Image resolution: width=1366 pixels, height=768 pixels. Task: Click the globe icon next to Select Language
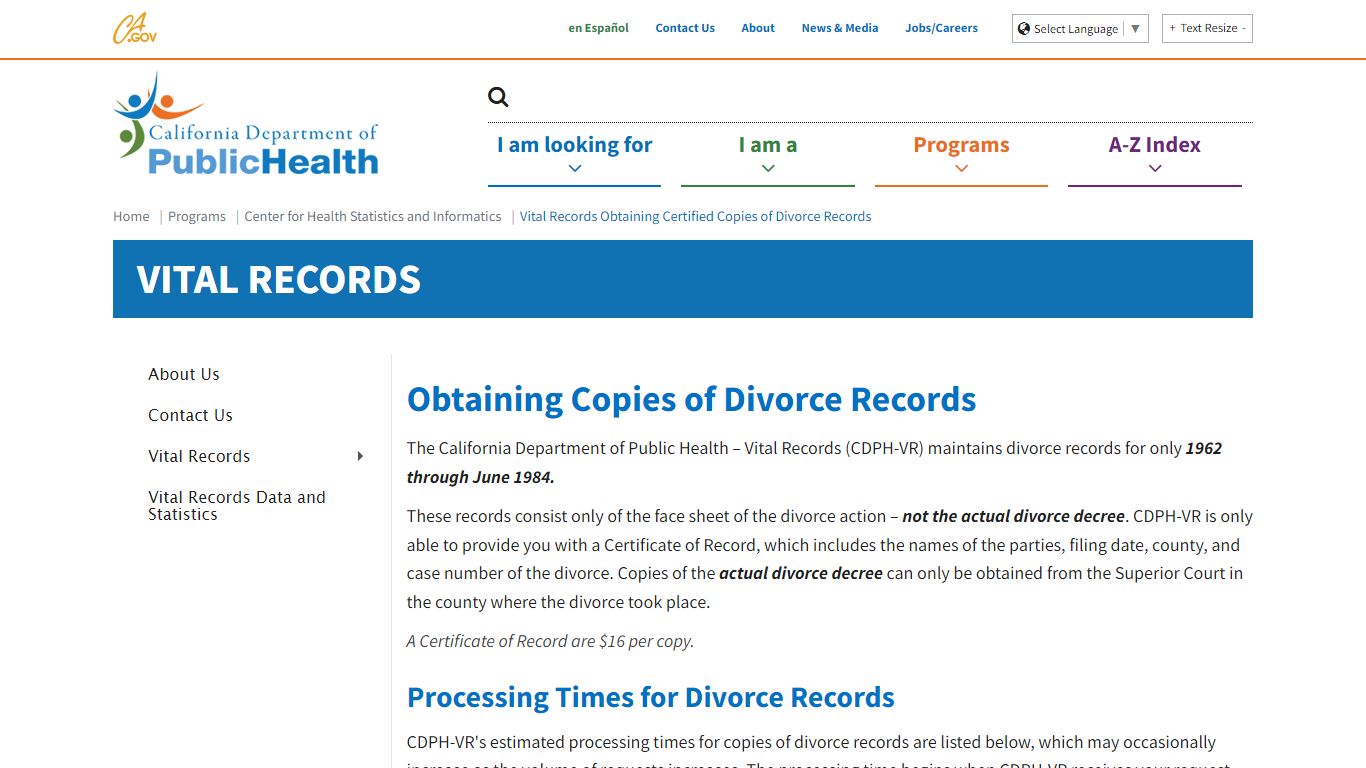(1022, 28)
